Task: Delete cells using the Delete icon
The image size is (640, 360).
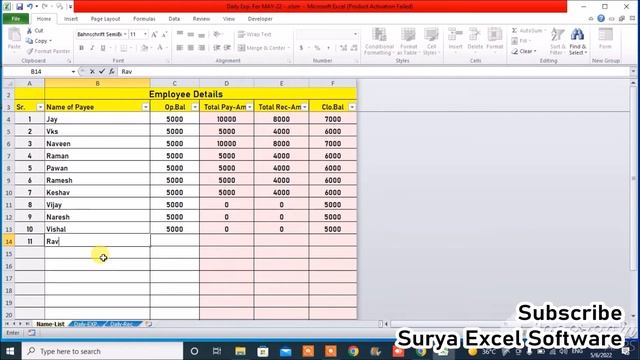Action: [x=475, y=40]
